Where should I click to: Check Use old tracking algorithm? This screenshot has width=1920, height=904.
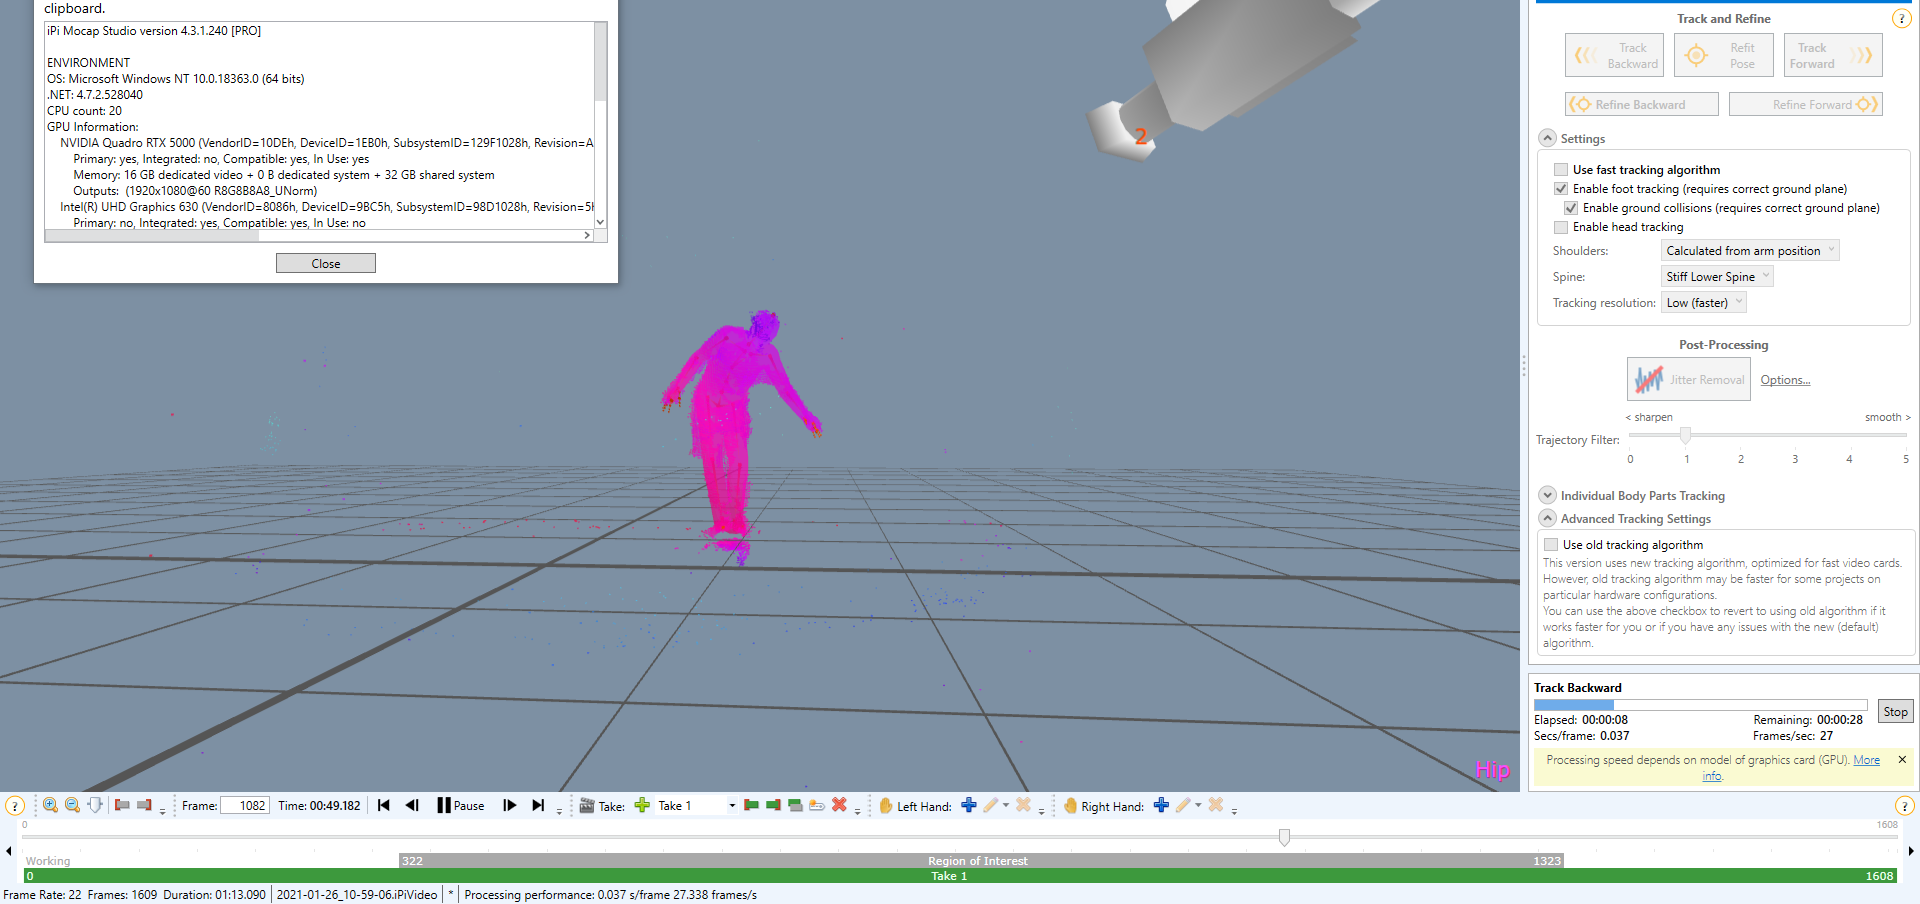tap(1551, 545)
